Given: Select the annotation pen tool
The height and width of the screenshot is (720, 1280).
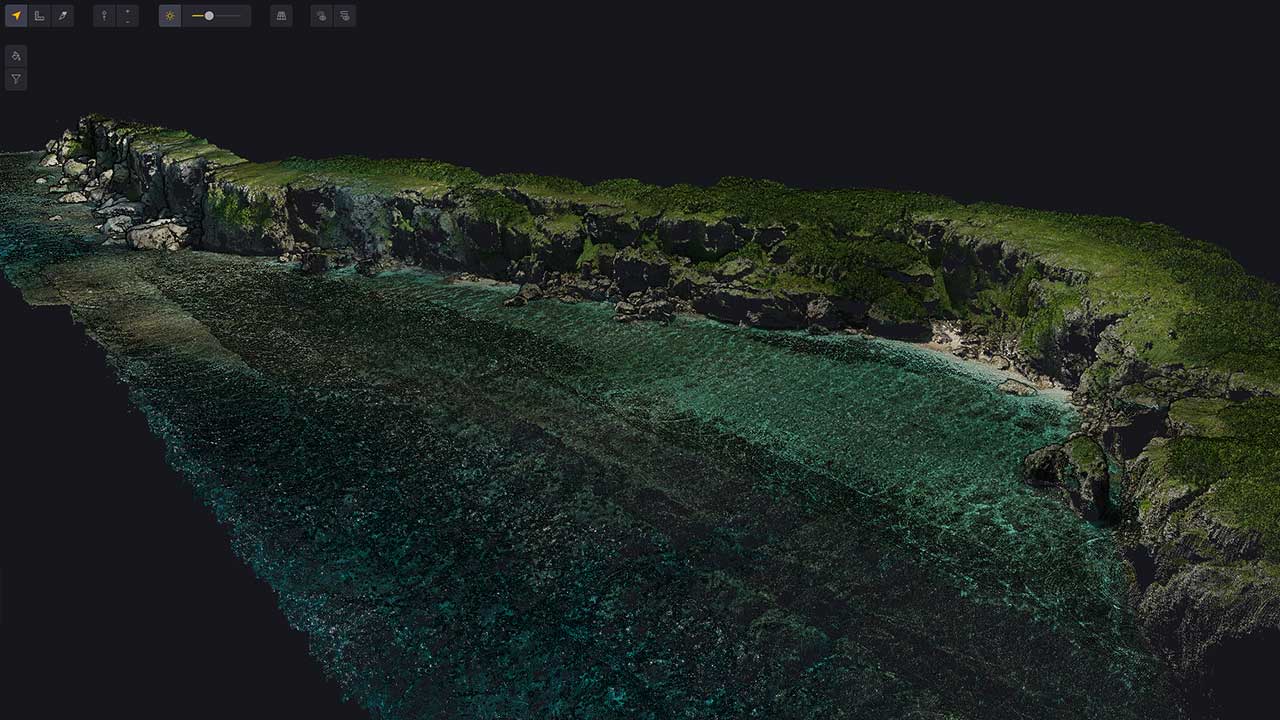Looking at the screenshot, I should pyautogui.click(x=62, y=15).
